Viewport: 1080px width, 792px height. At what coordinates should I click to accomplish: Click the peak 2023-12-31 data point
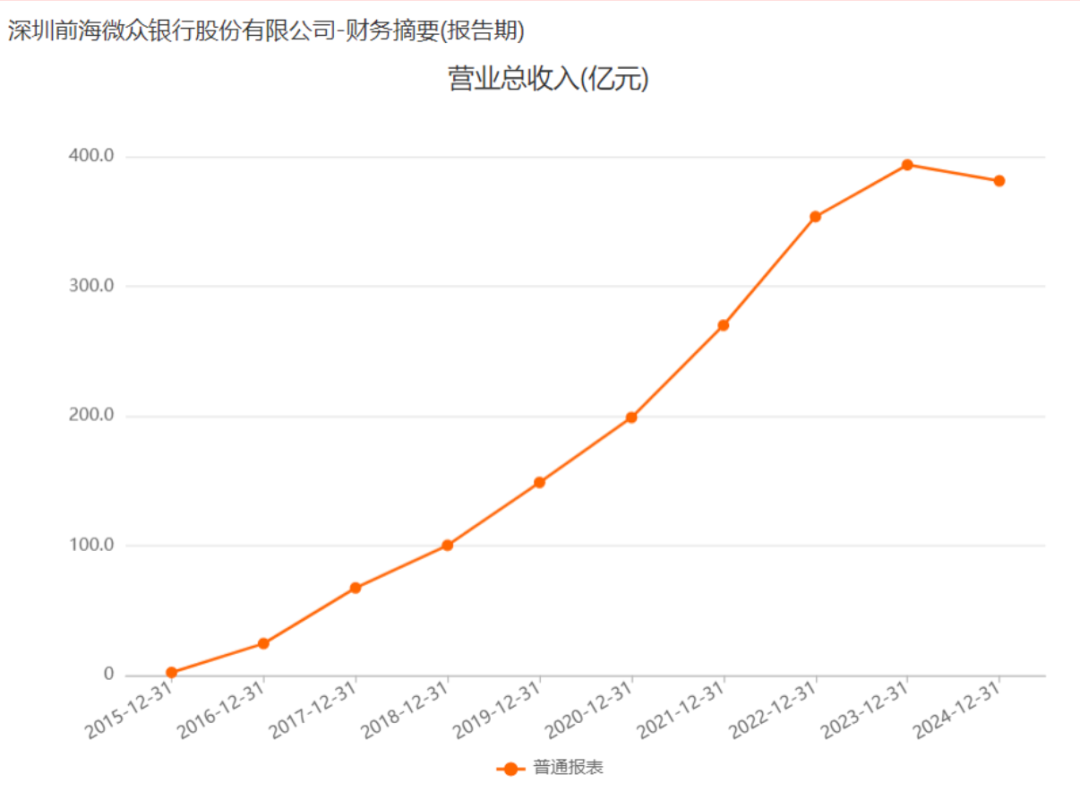tap(907, 165)
